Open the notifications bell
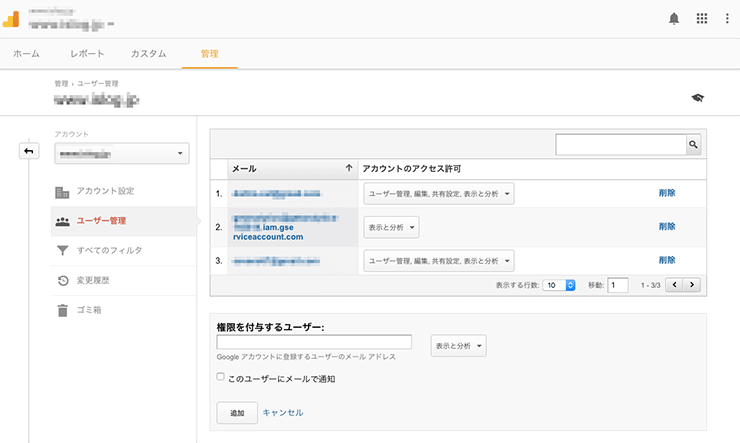 pos(674,18)
